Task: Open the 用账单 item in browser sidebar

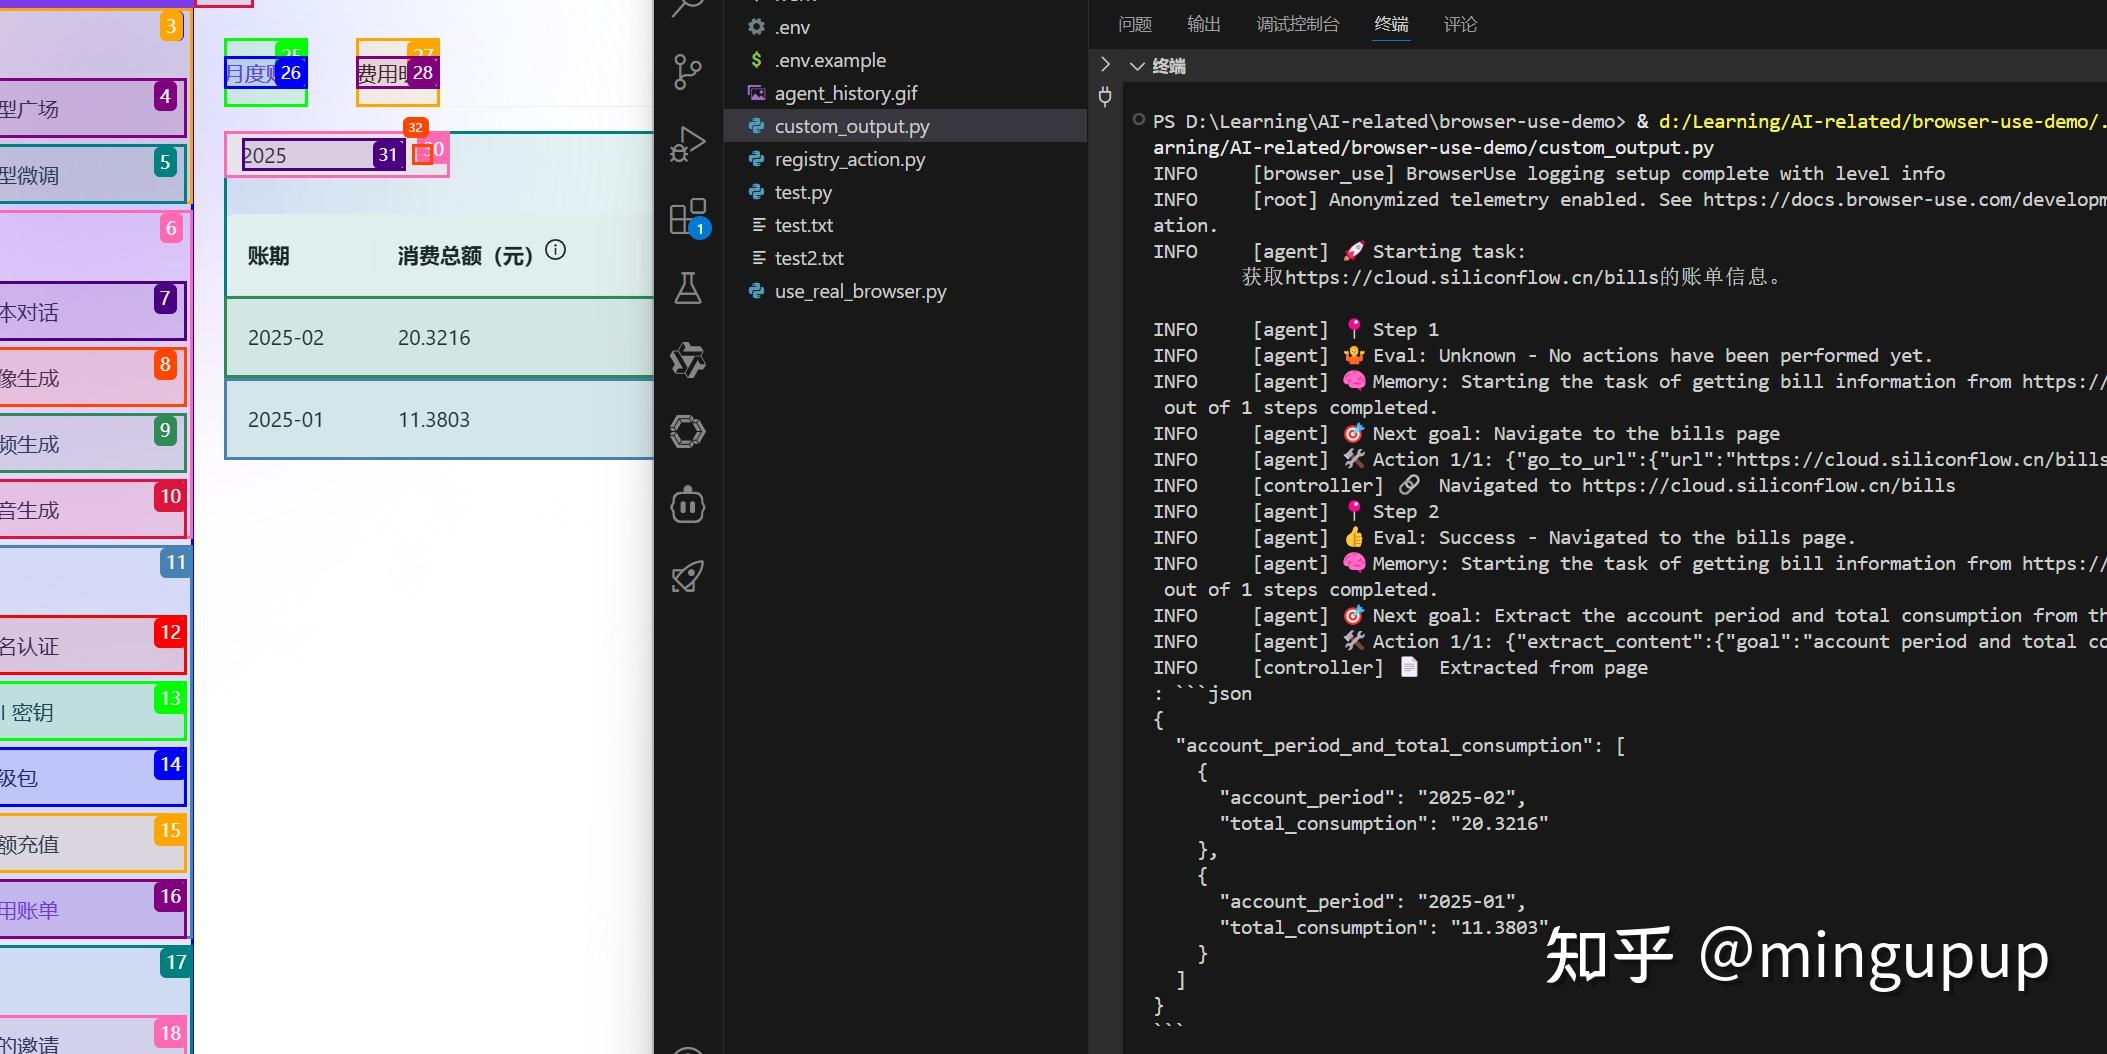Action: 92,909
